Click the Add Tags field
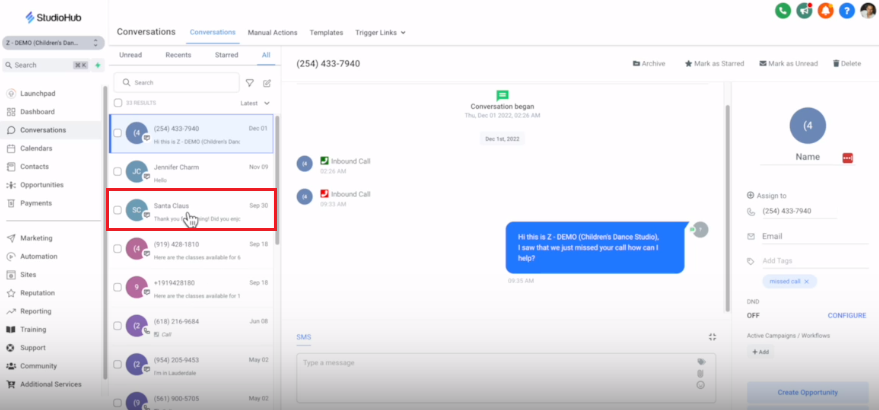The width and height of the screenshot is (879, 410). [815, 261]
